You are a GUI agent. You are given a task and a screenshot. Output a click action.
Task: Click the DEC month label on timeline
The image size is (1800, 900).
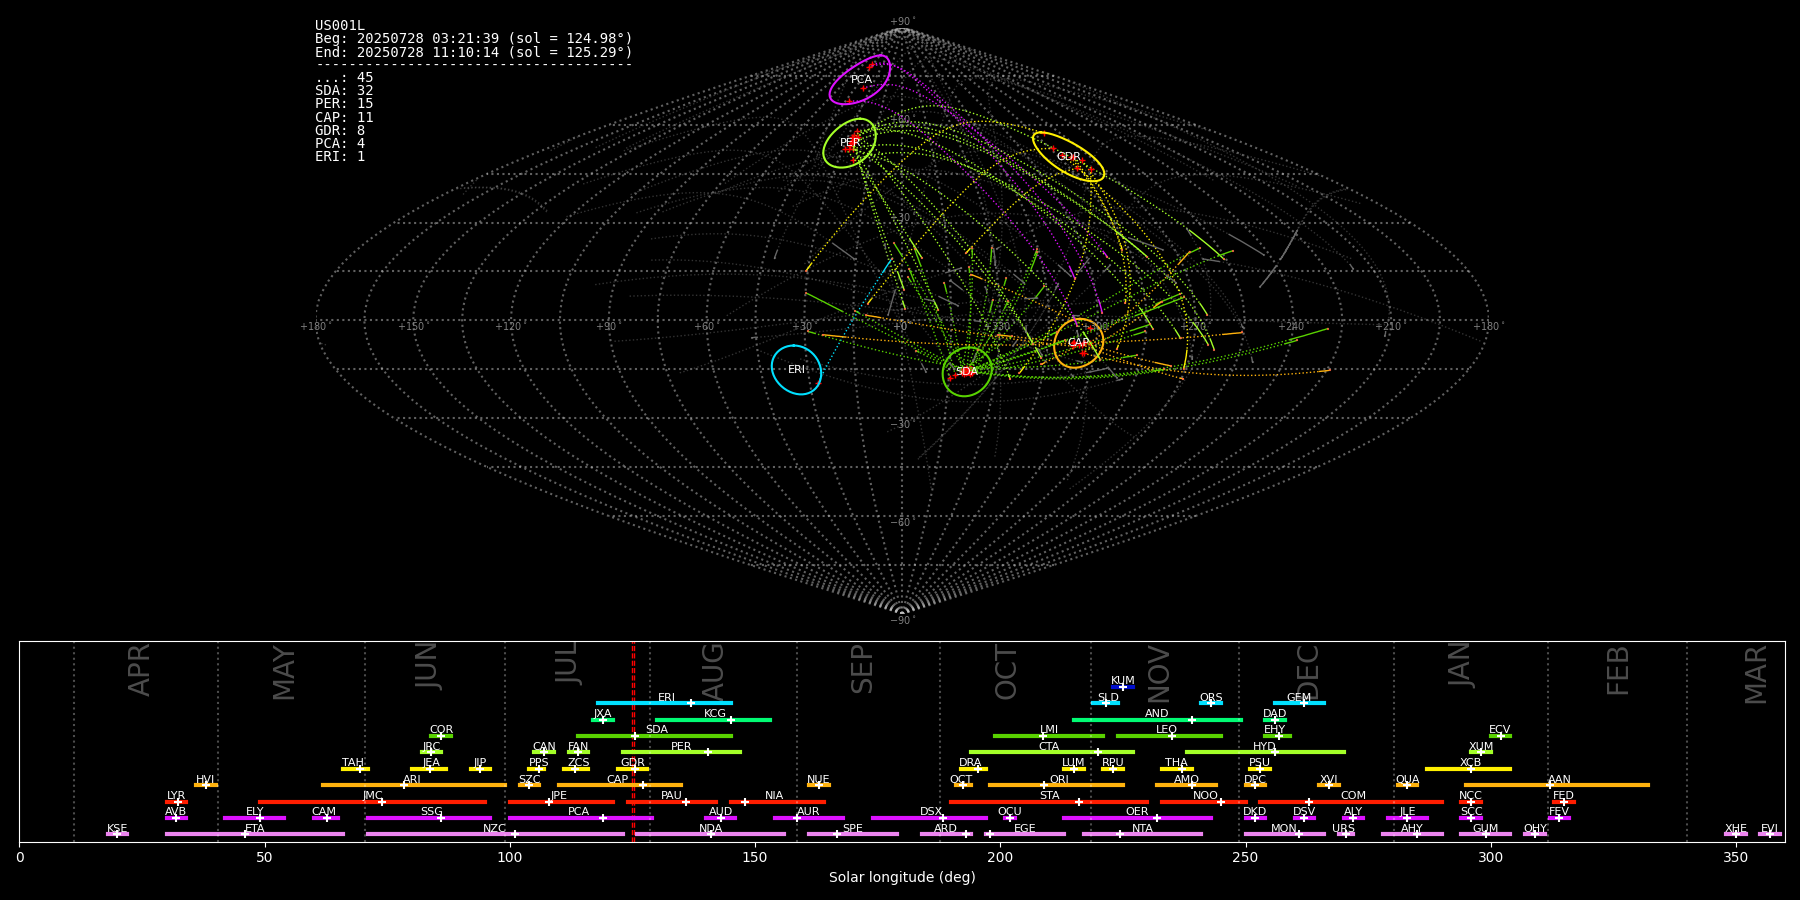coord(1308,672)
